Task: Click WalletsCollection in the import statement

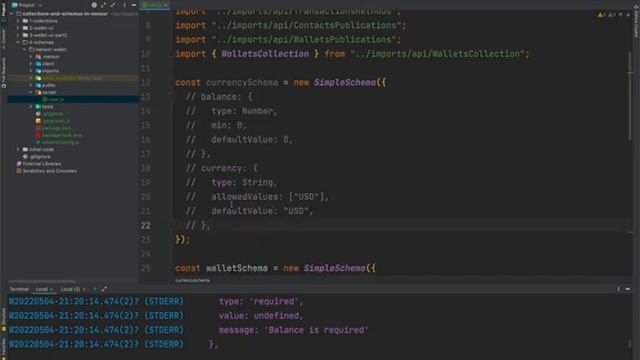Action: click(265, 54)
